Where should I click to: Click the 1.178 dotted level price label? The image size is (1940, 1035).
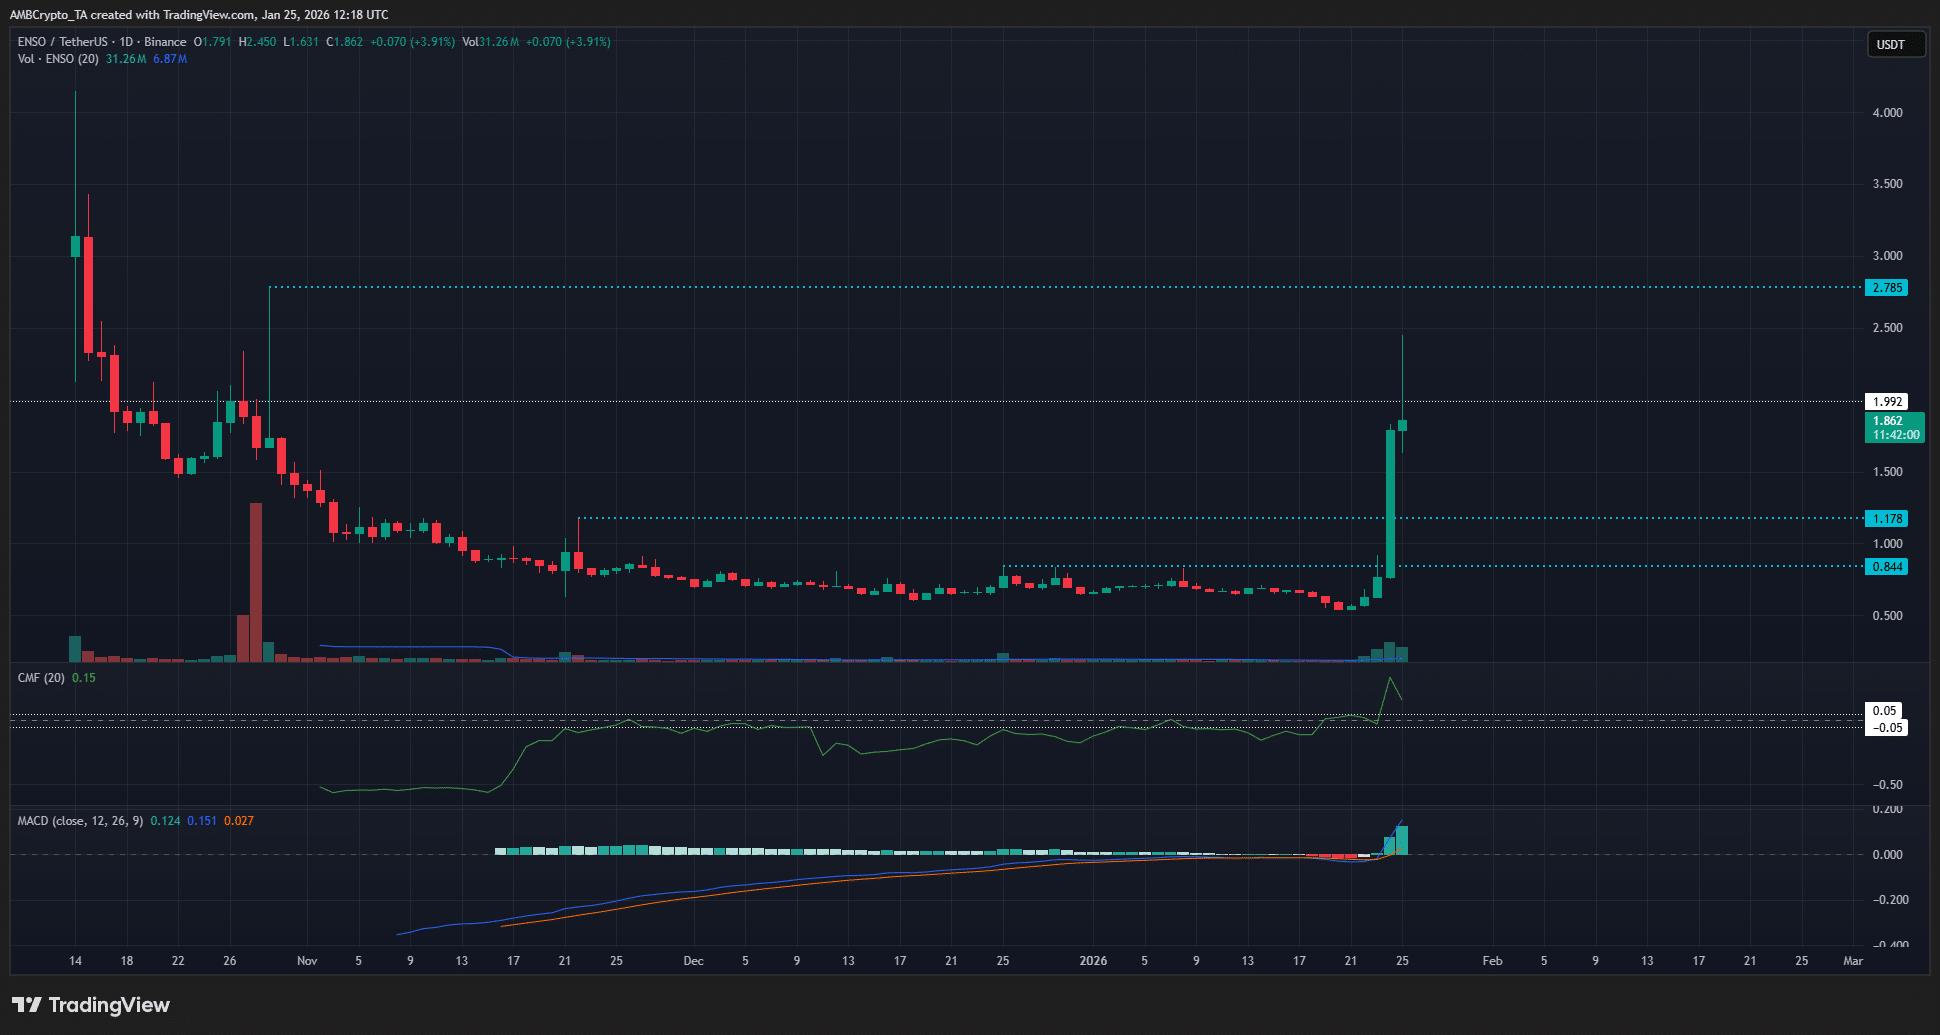(1886, 518)
